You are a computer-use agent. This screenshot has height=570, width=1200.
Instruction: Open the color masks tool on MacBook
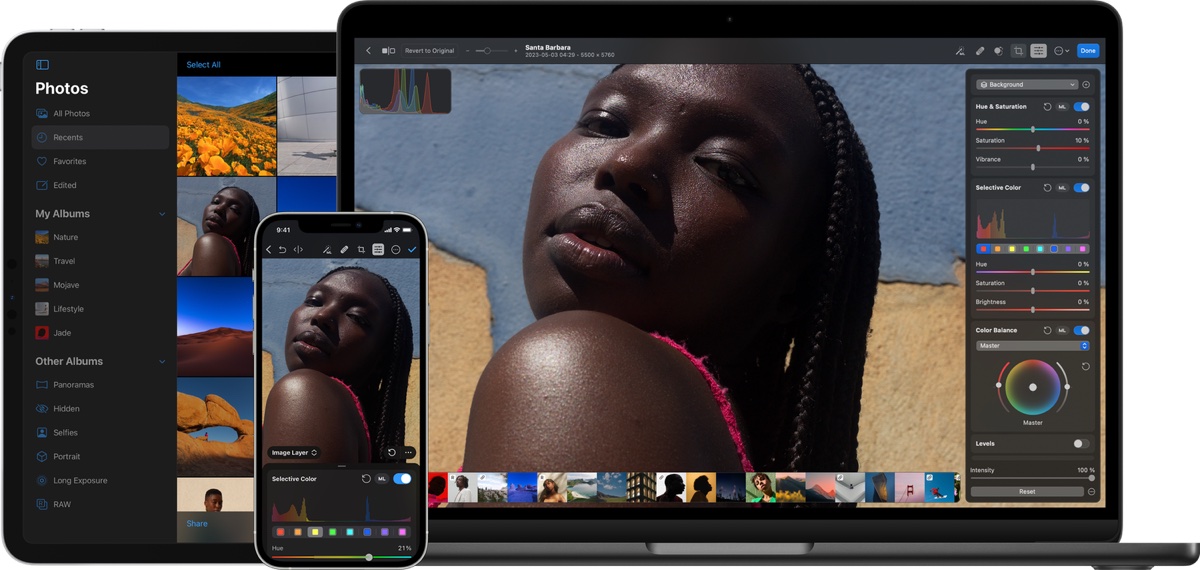pos(998,50)
